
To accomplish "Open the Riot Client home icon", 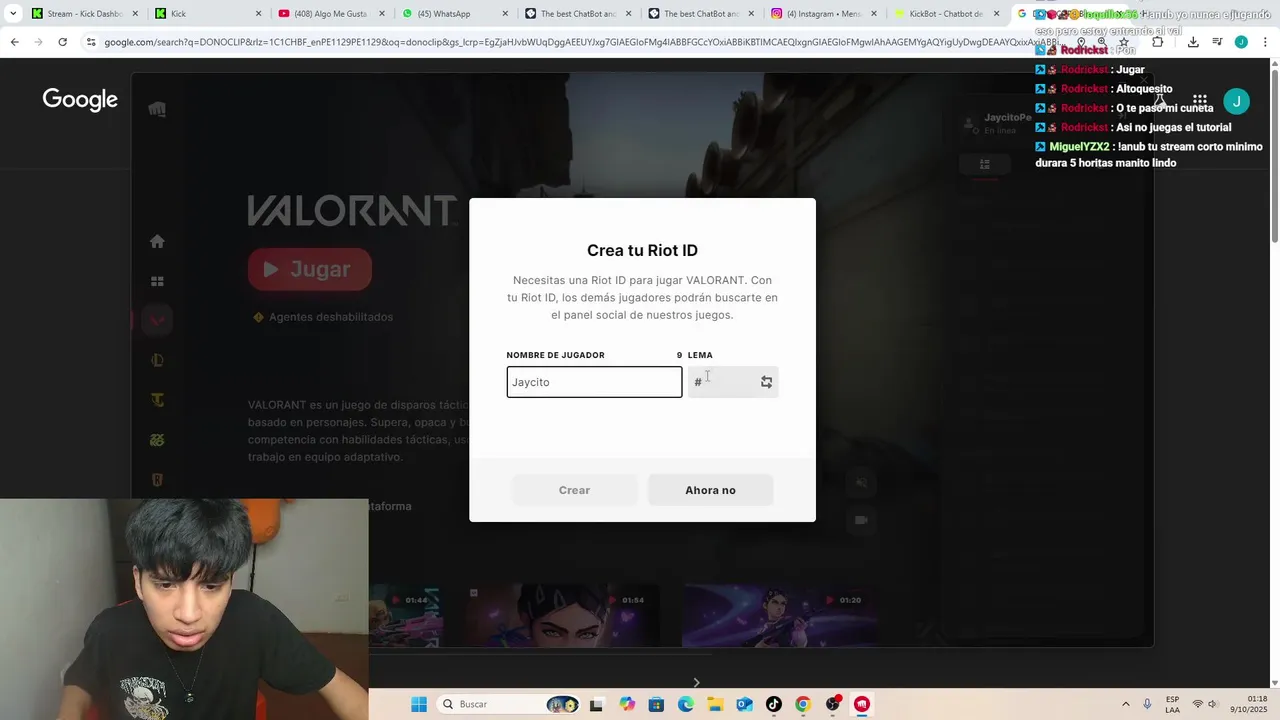I will click(x=157, y=241).
